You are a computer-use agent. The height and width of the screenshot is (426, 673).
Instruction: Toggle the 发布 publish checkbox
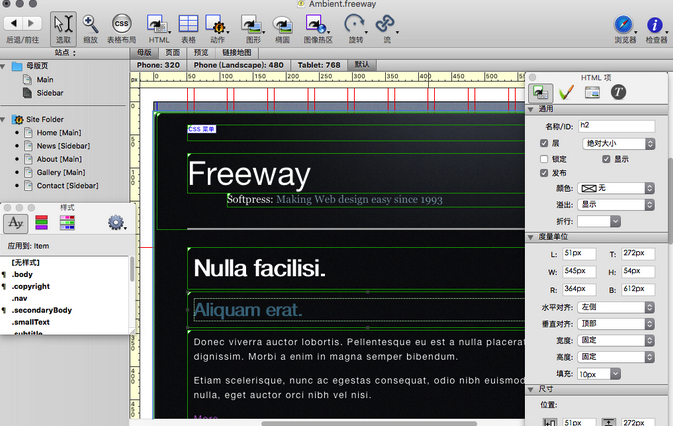[x=544, y=173]
